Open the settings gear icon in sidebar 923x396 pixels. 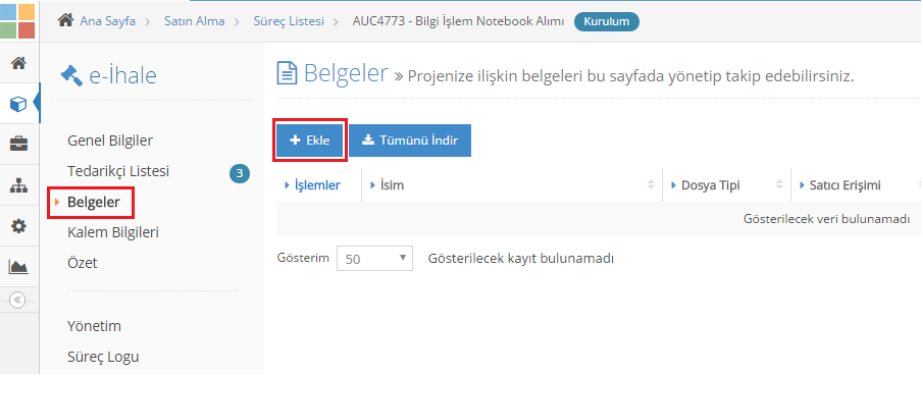point(19,226)
